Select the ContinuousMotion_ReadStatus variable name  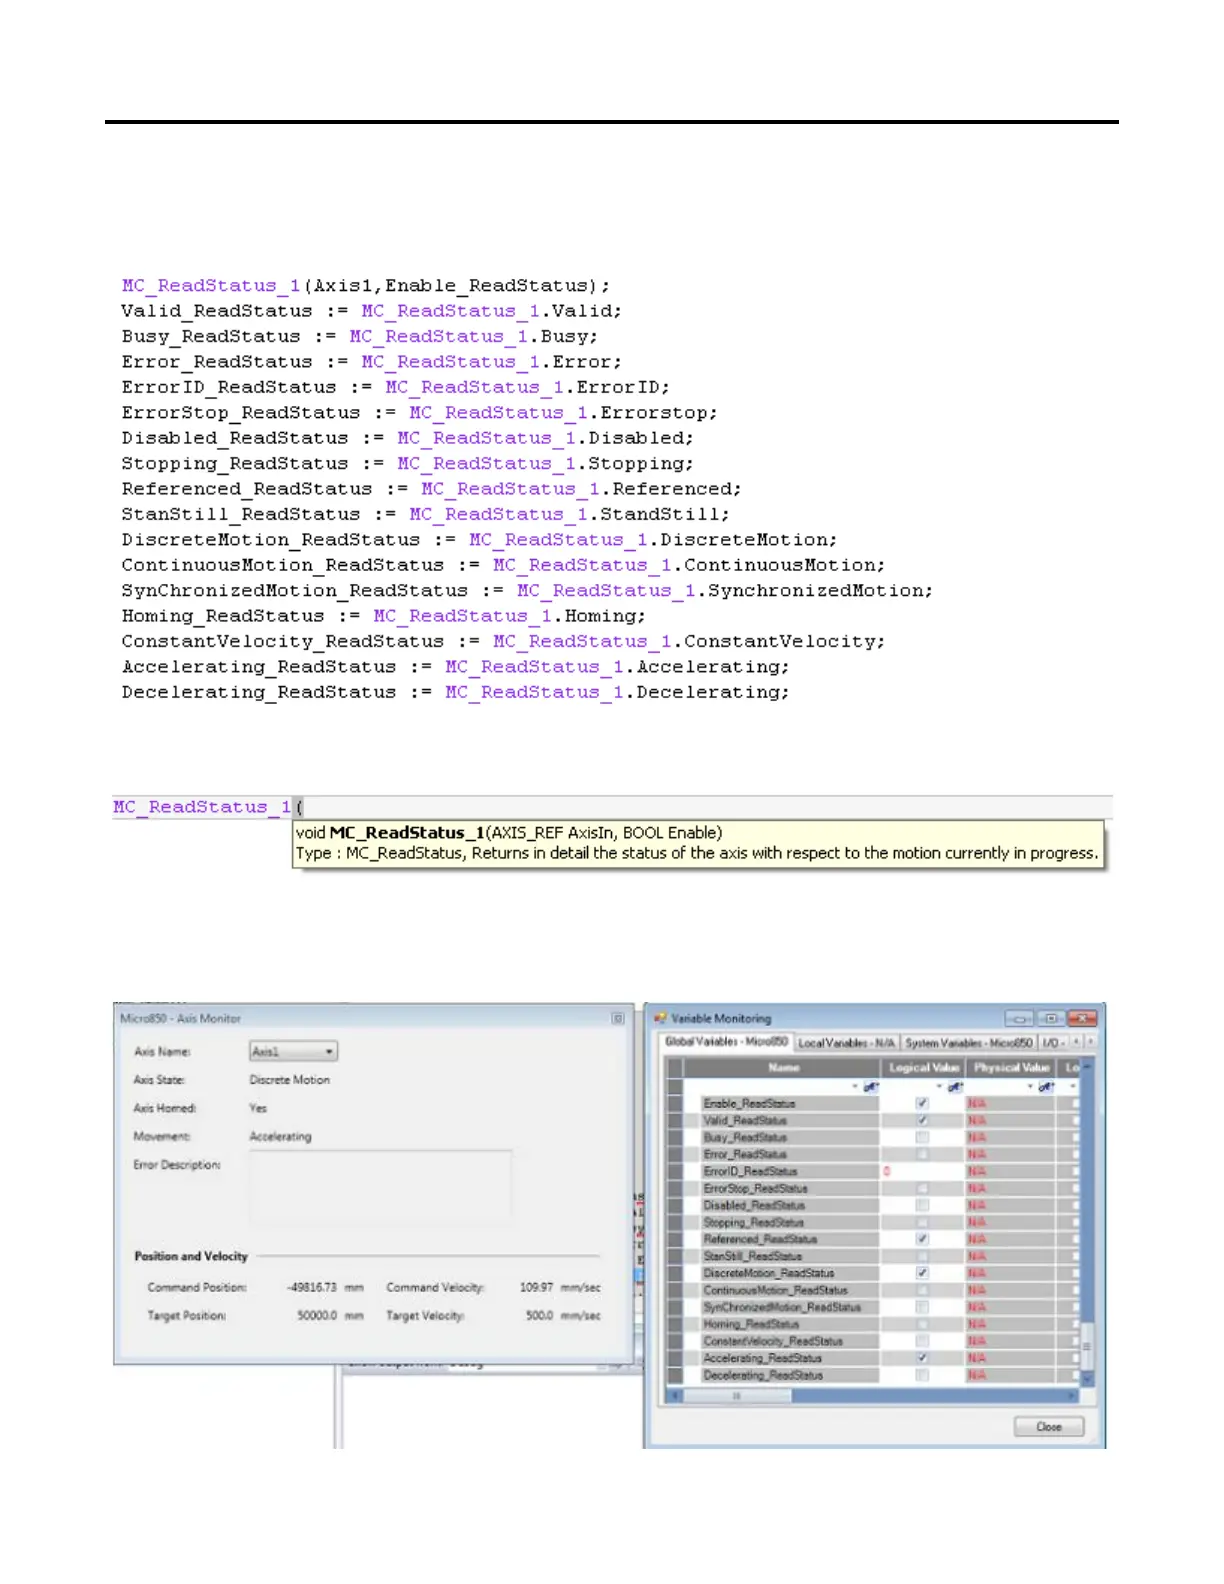point(775,1290)
